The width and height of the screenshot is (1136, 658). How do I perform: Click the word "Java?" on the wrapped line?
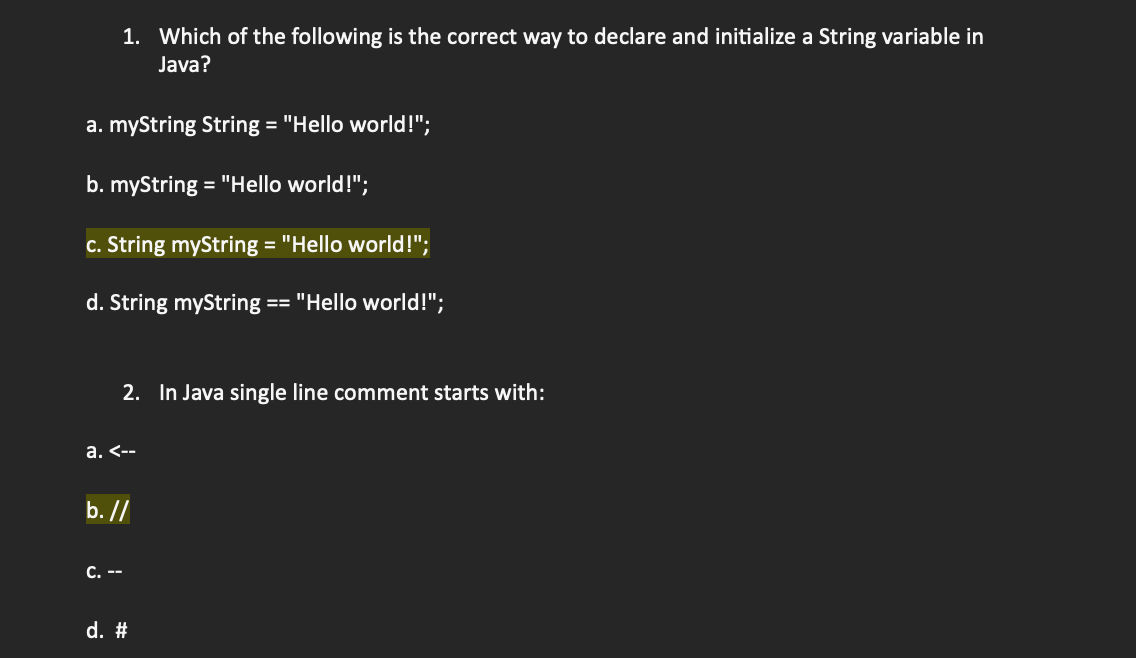185,64
